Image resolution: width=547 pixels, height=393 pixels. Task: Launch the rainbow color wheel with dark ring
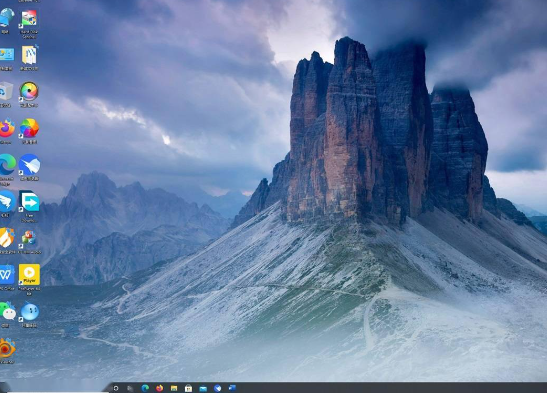click(29, 91)
